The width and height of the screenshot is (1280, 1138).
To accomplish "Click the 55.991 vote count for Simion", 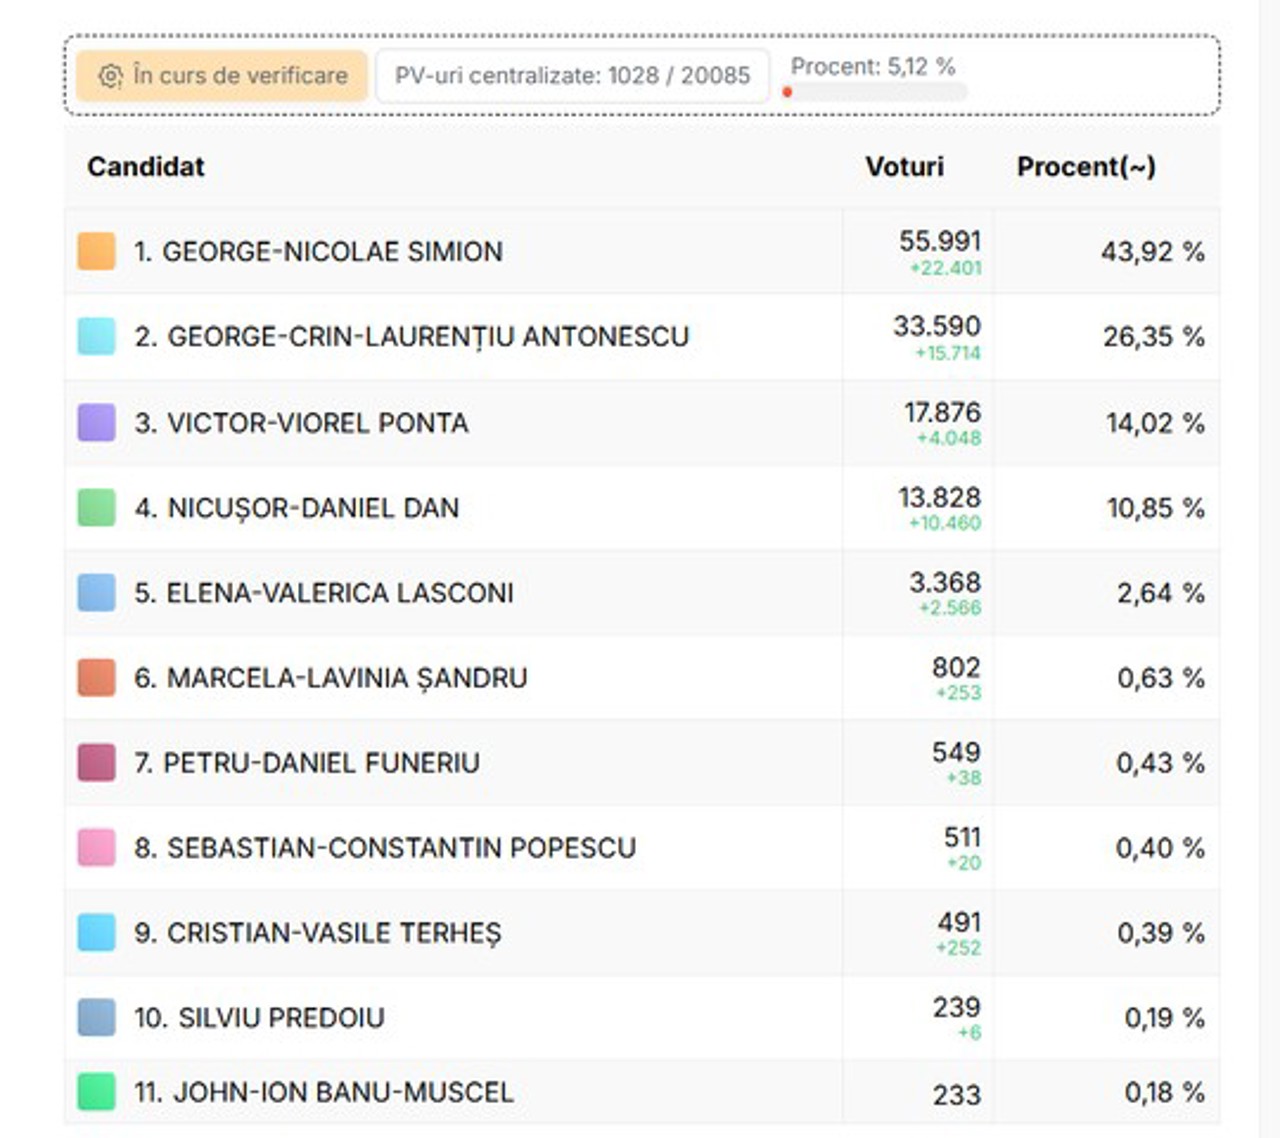I will 940,241.
